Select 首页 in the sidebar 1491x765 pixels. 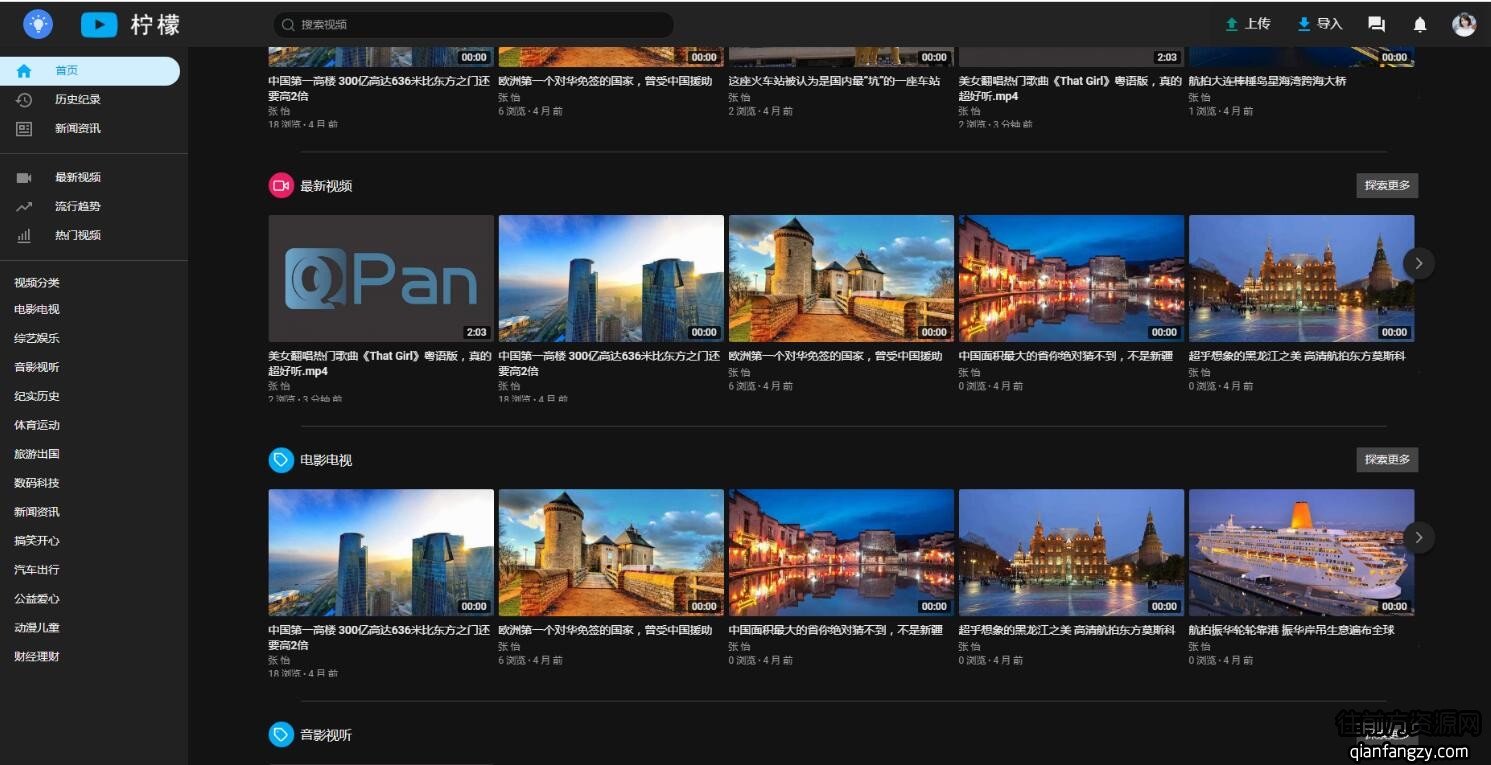90,70
